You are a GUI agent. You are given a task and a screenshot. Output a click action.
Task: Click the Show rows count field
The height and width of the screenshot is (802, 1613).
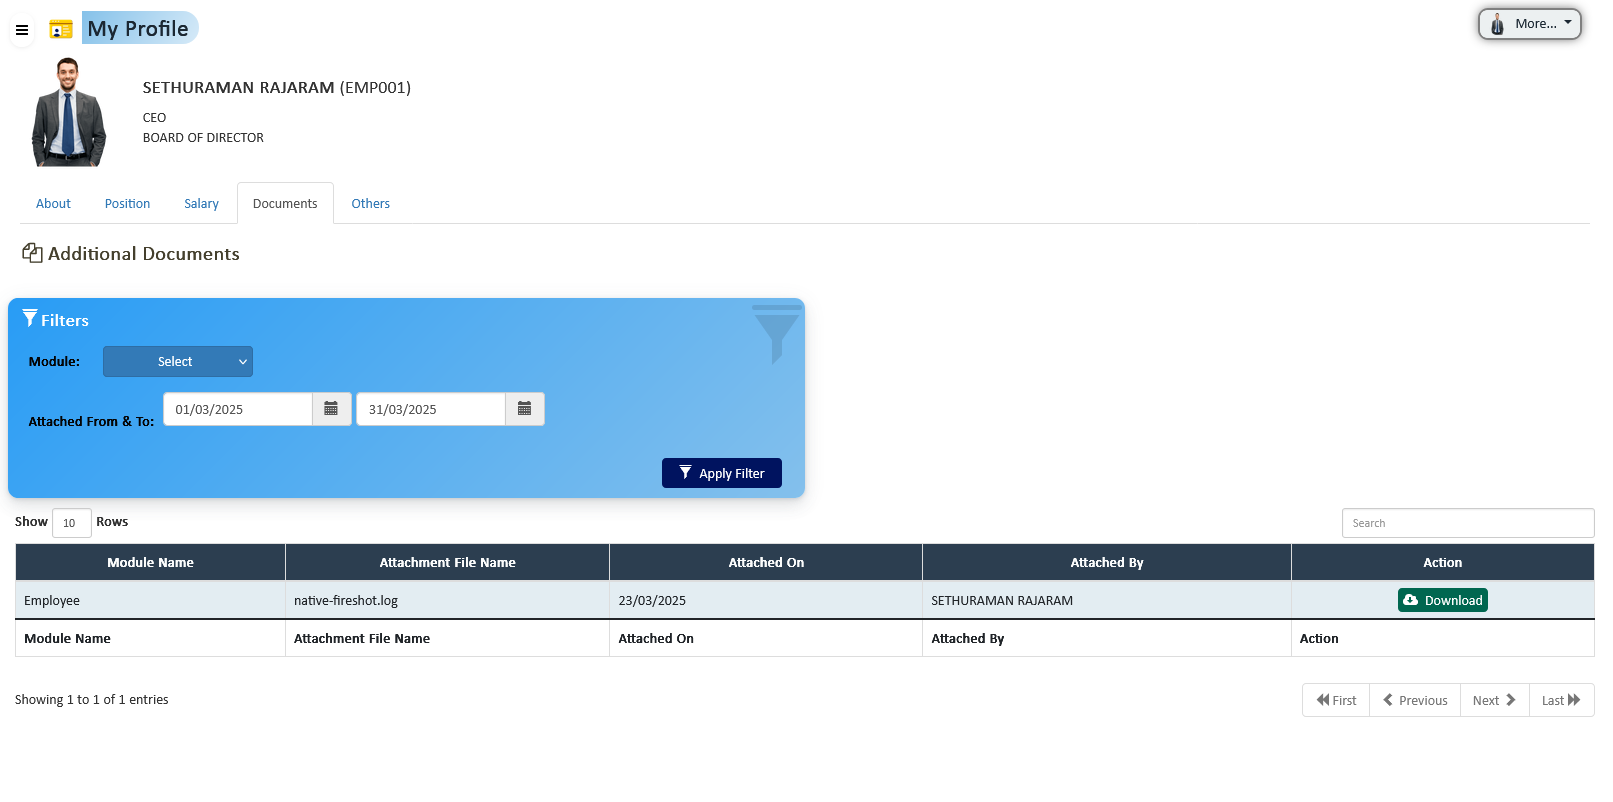pos(71,523)
